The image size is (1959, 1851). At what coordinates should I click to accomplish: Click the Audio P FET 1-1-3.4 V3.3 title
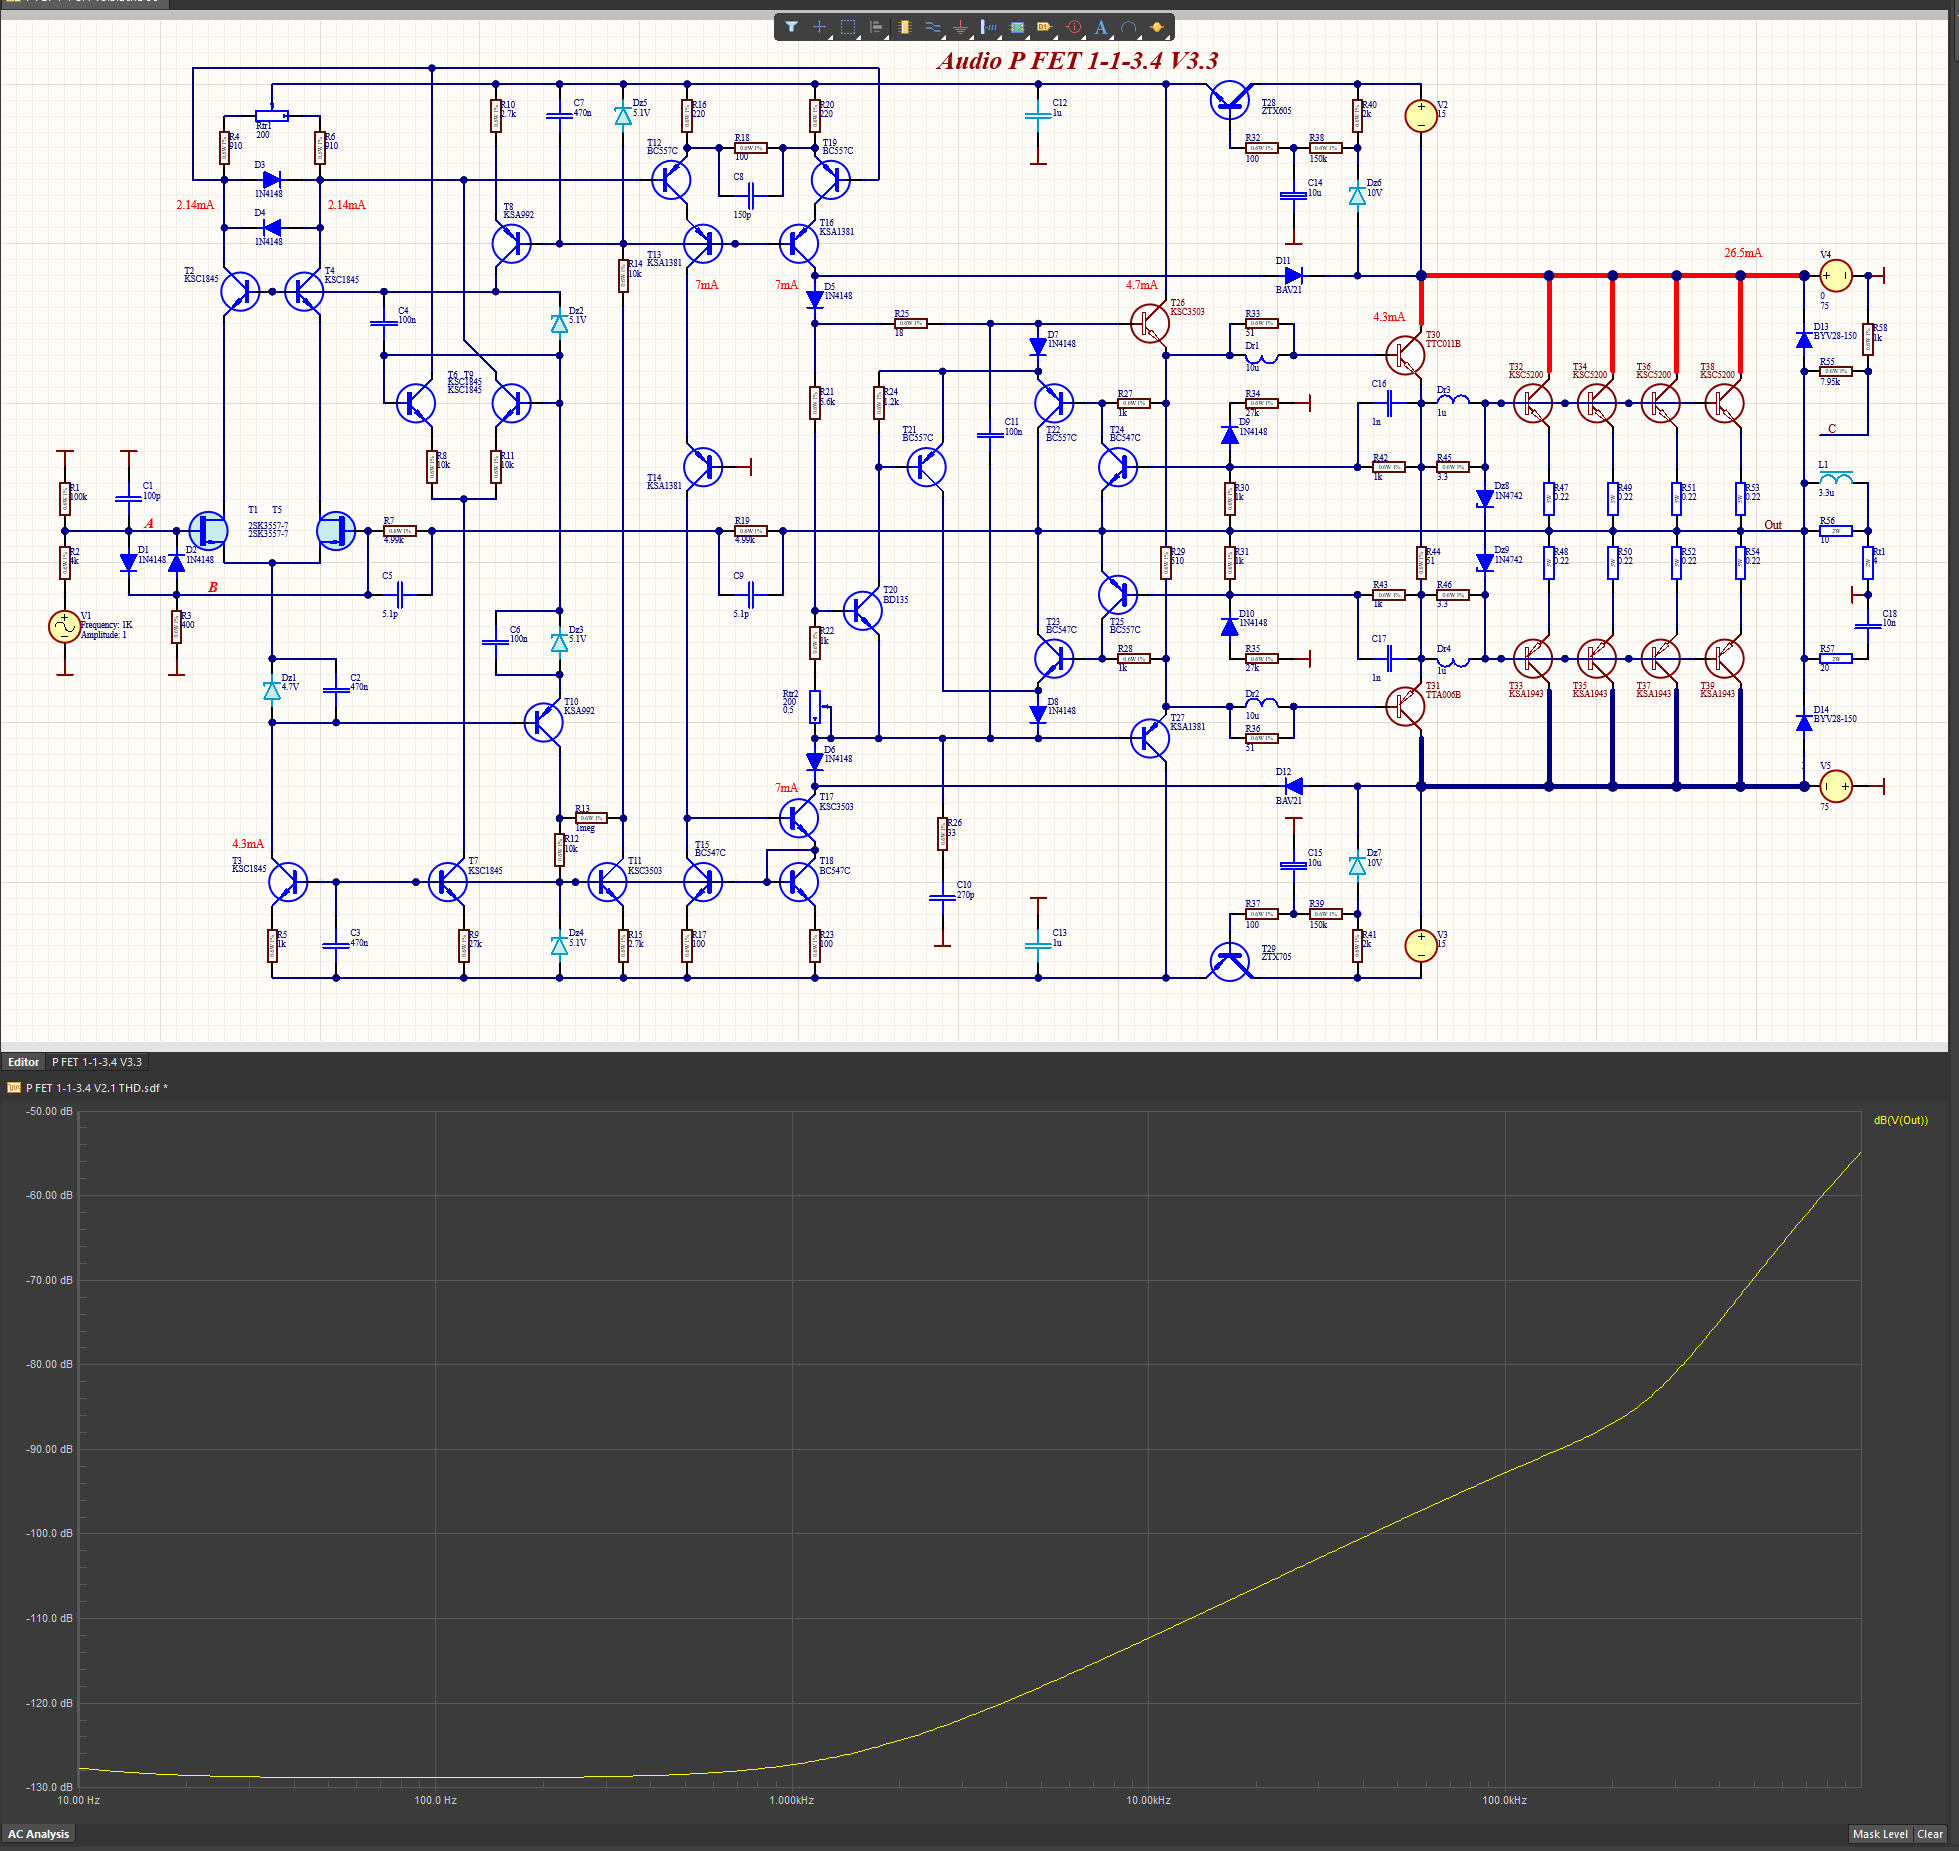[1077, 61]
